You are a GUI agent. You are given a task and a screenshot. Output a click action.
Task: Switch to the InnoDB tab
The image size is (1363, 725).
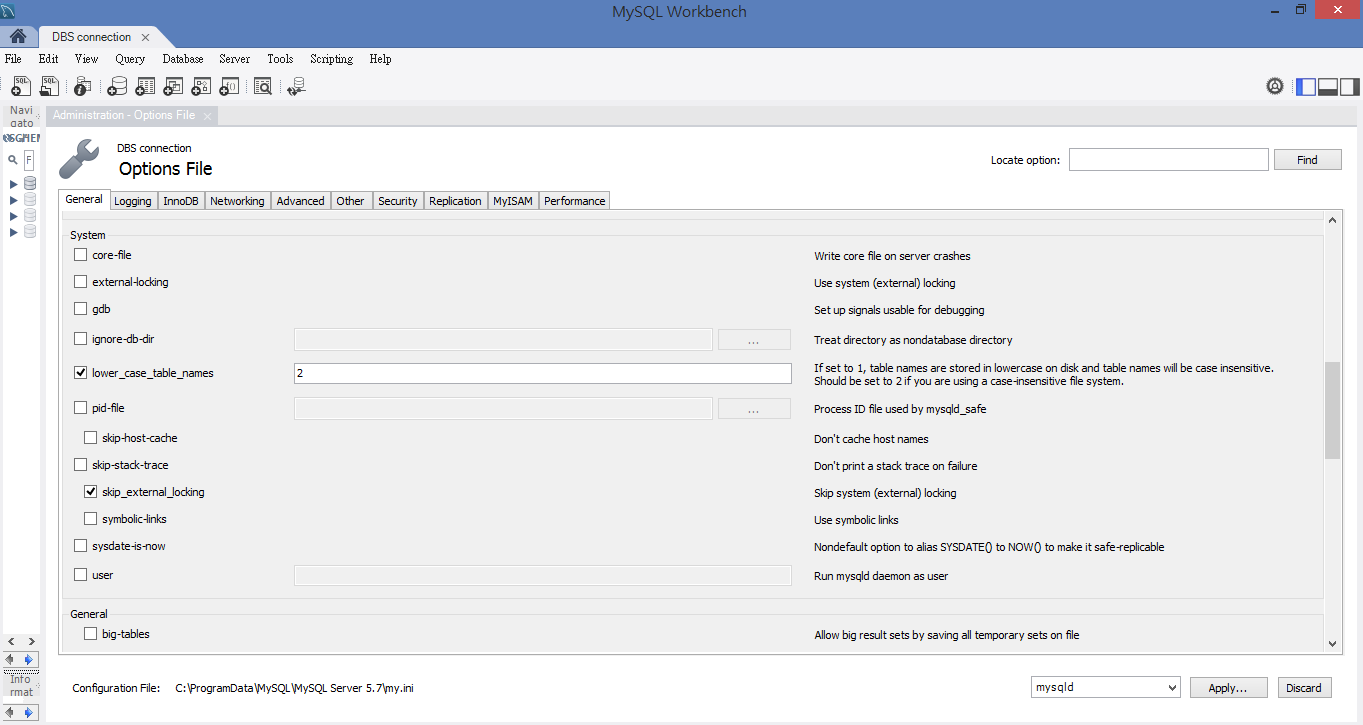tap(181, 201)
